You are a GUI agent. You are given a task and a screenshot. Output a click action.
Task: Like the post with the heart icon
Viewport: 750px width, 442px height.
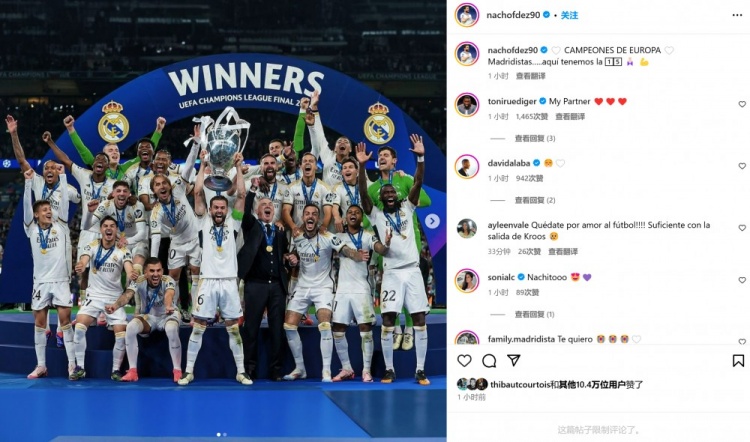464,361
